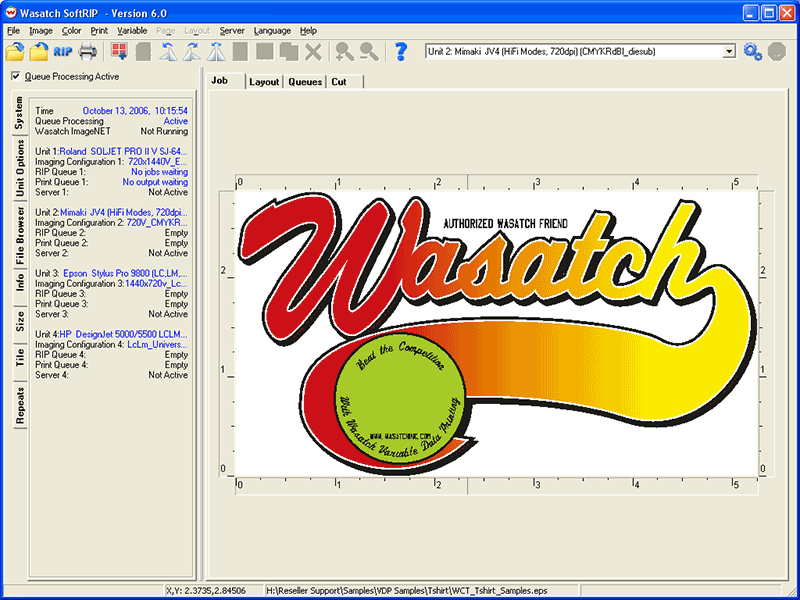Screen dimensions: 800x600
Task: Click Imaging Configuration 3 value 1440x720v_Lc...
Action: [156, 284]
